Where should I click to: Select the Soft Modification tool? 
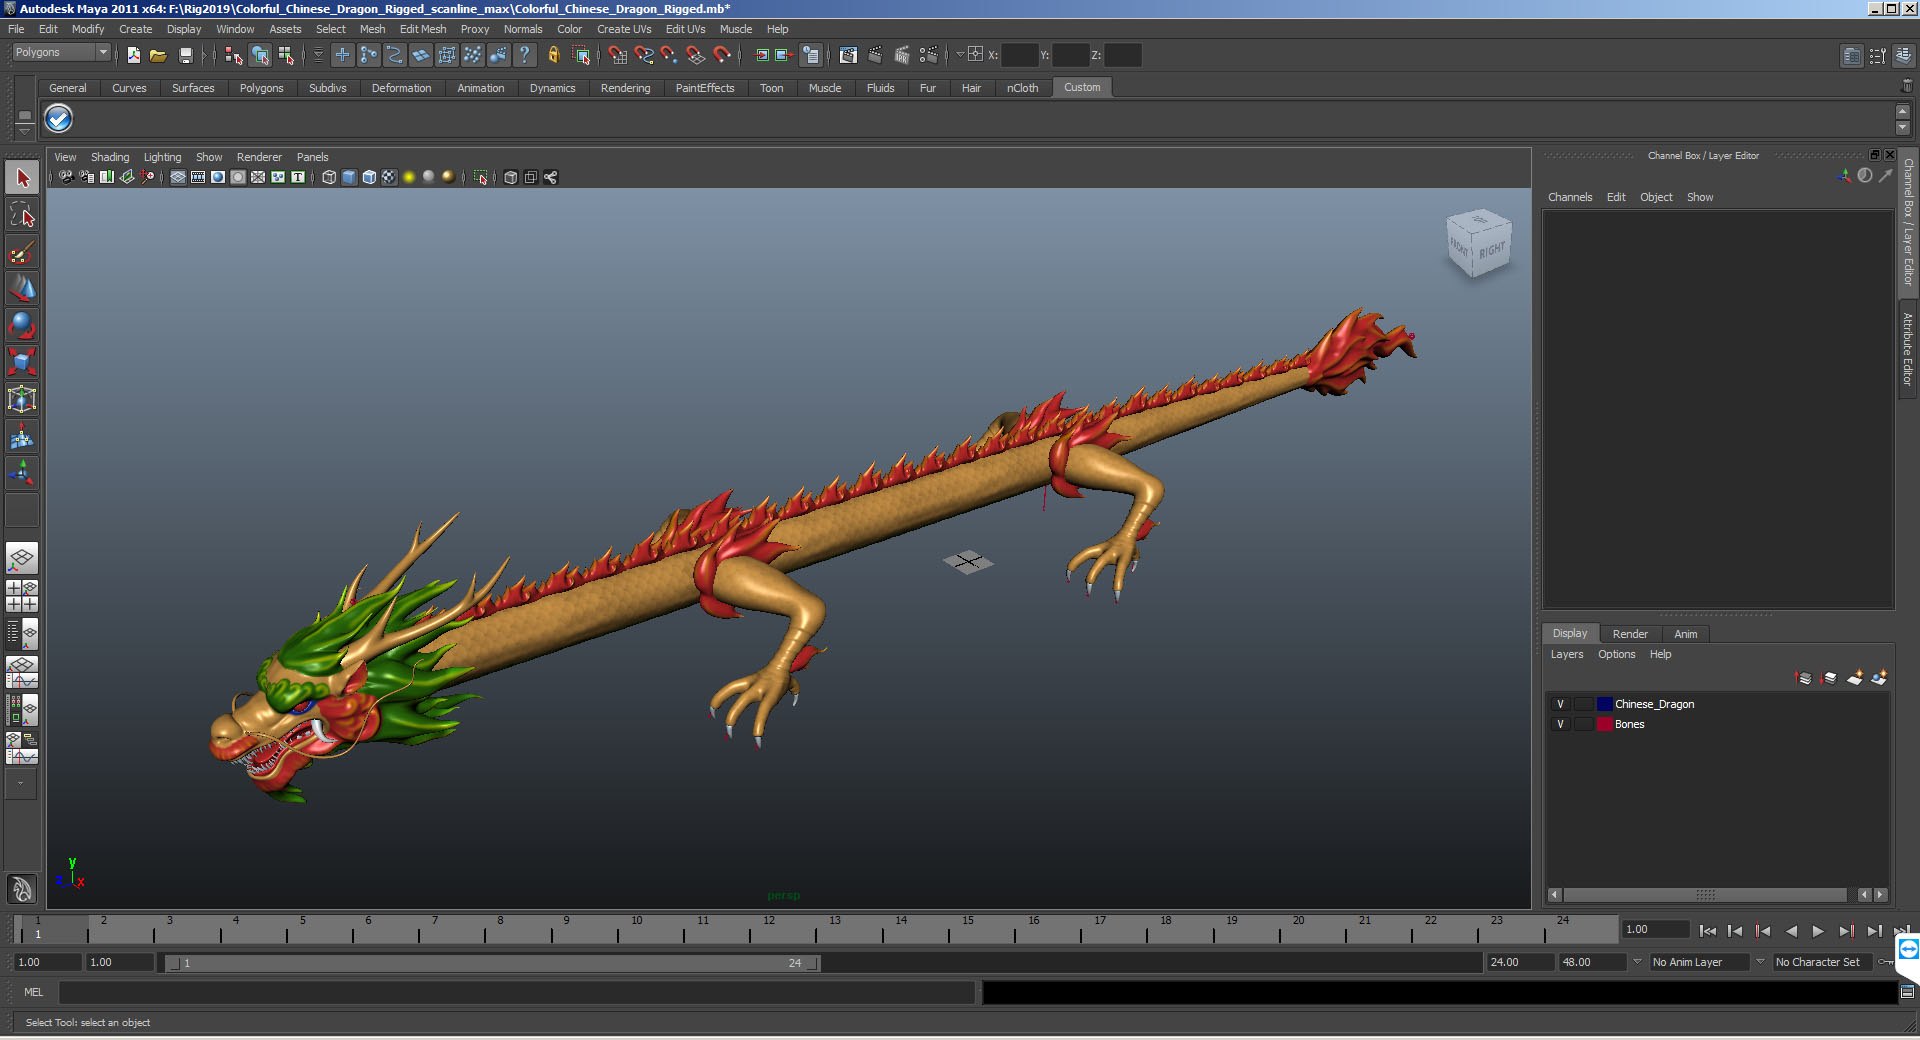(22, 436)
